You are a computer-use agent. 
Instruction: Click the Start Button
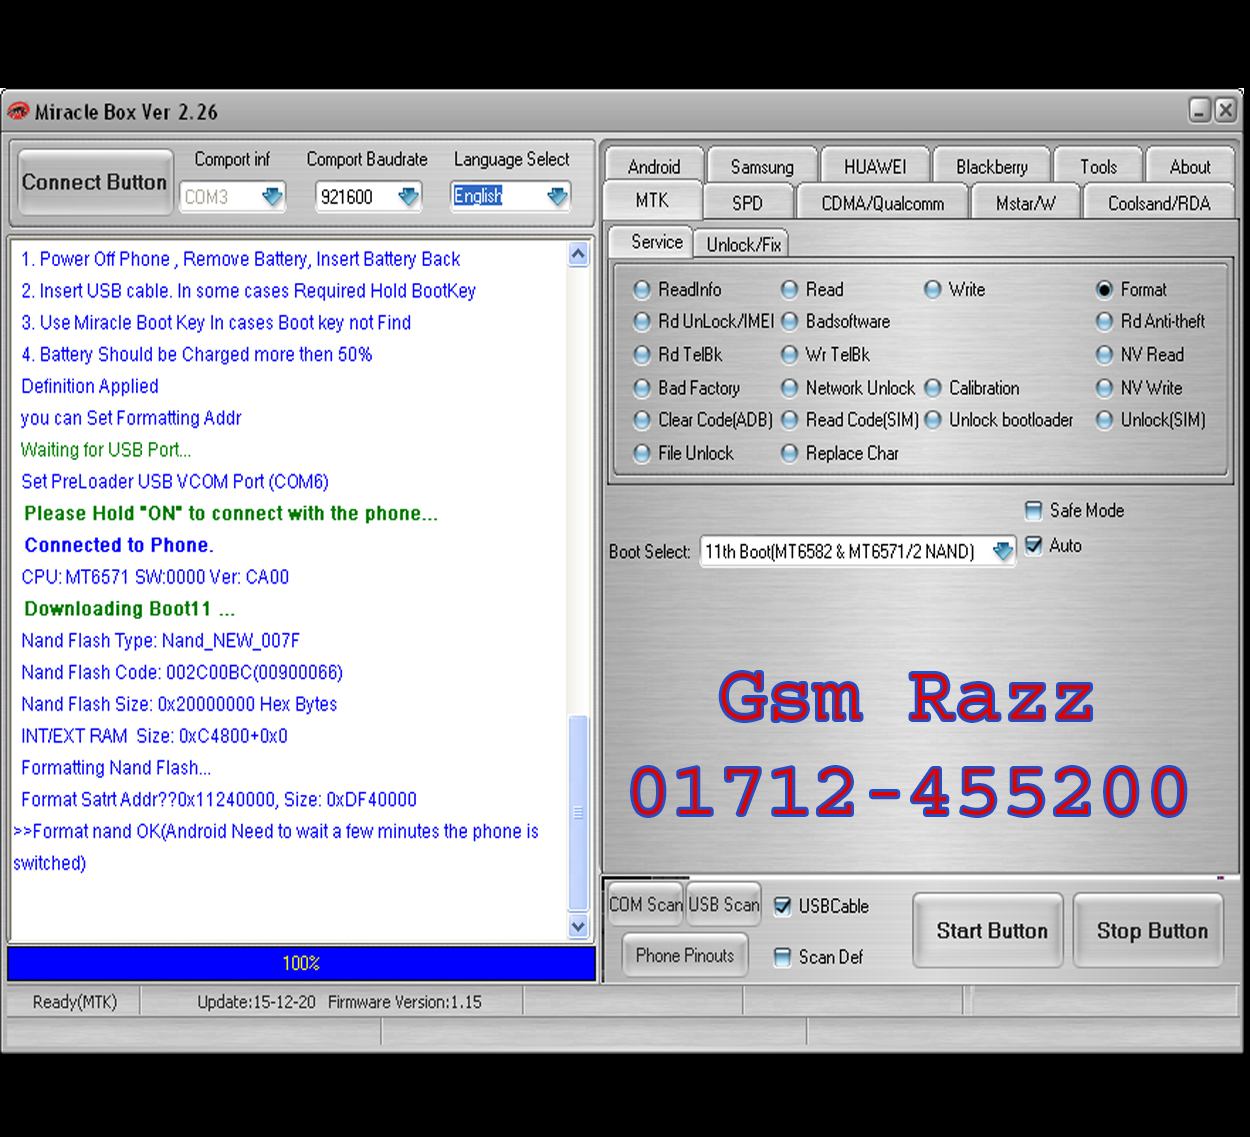click(x=988, y=930)
